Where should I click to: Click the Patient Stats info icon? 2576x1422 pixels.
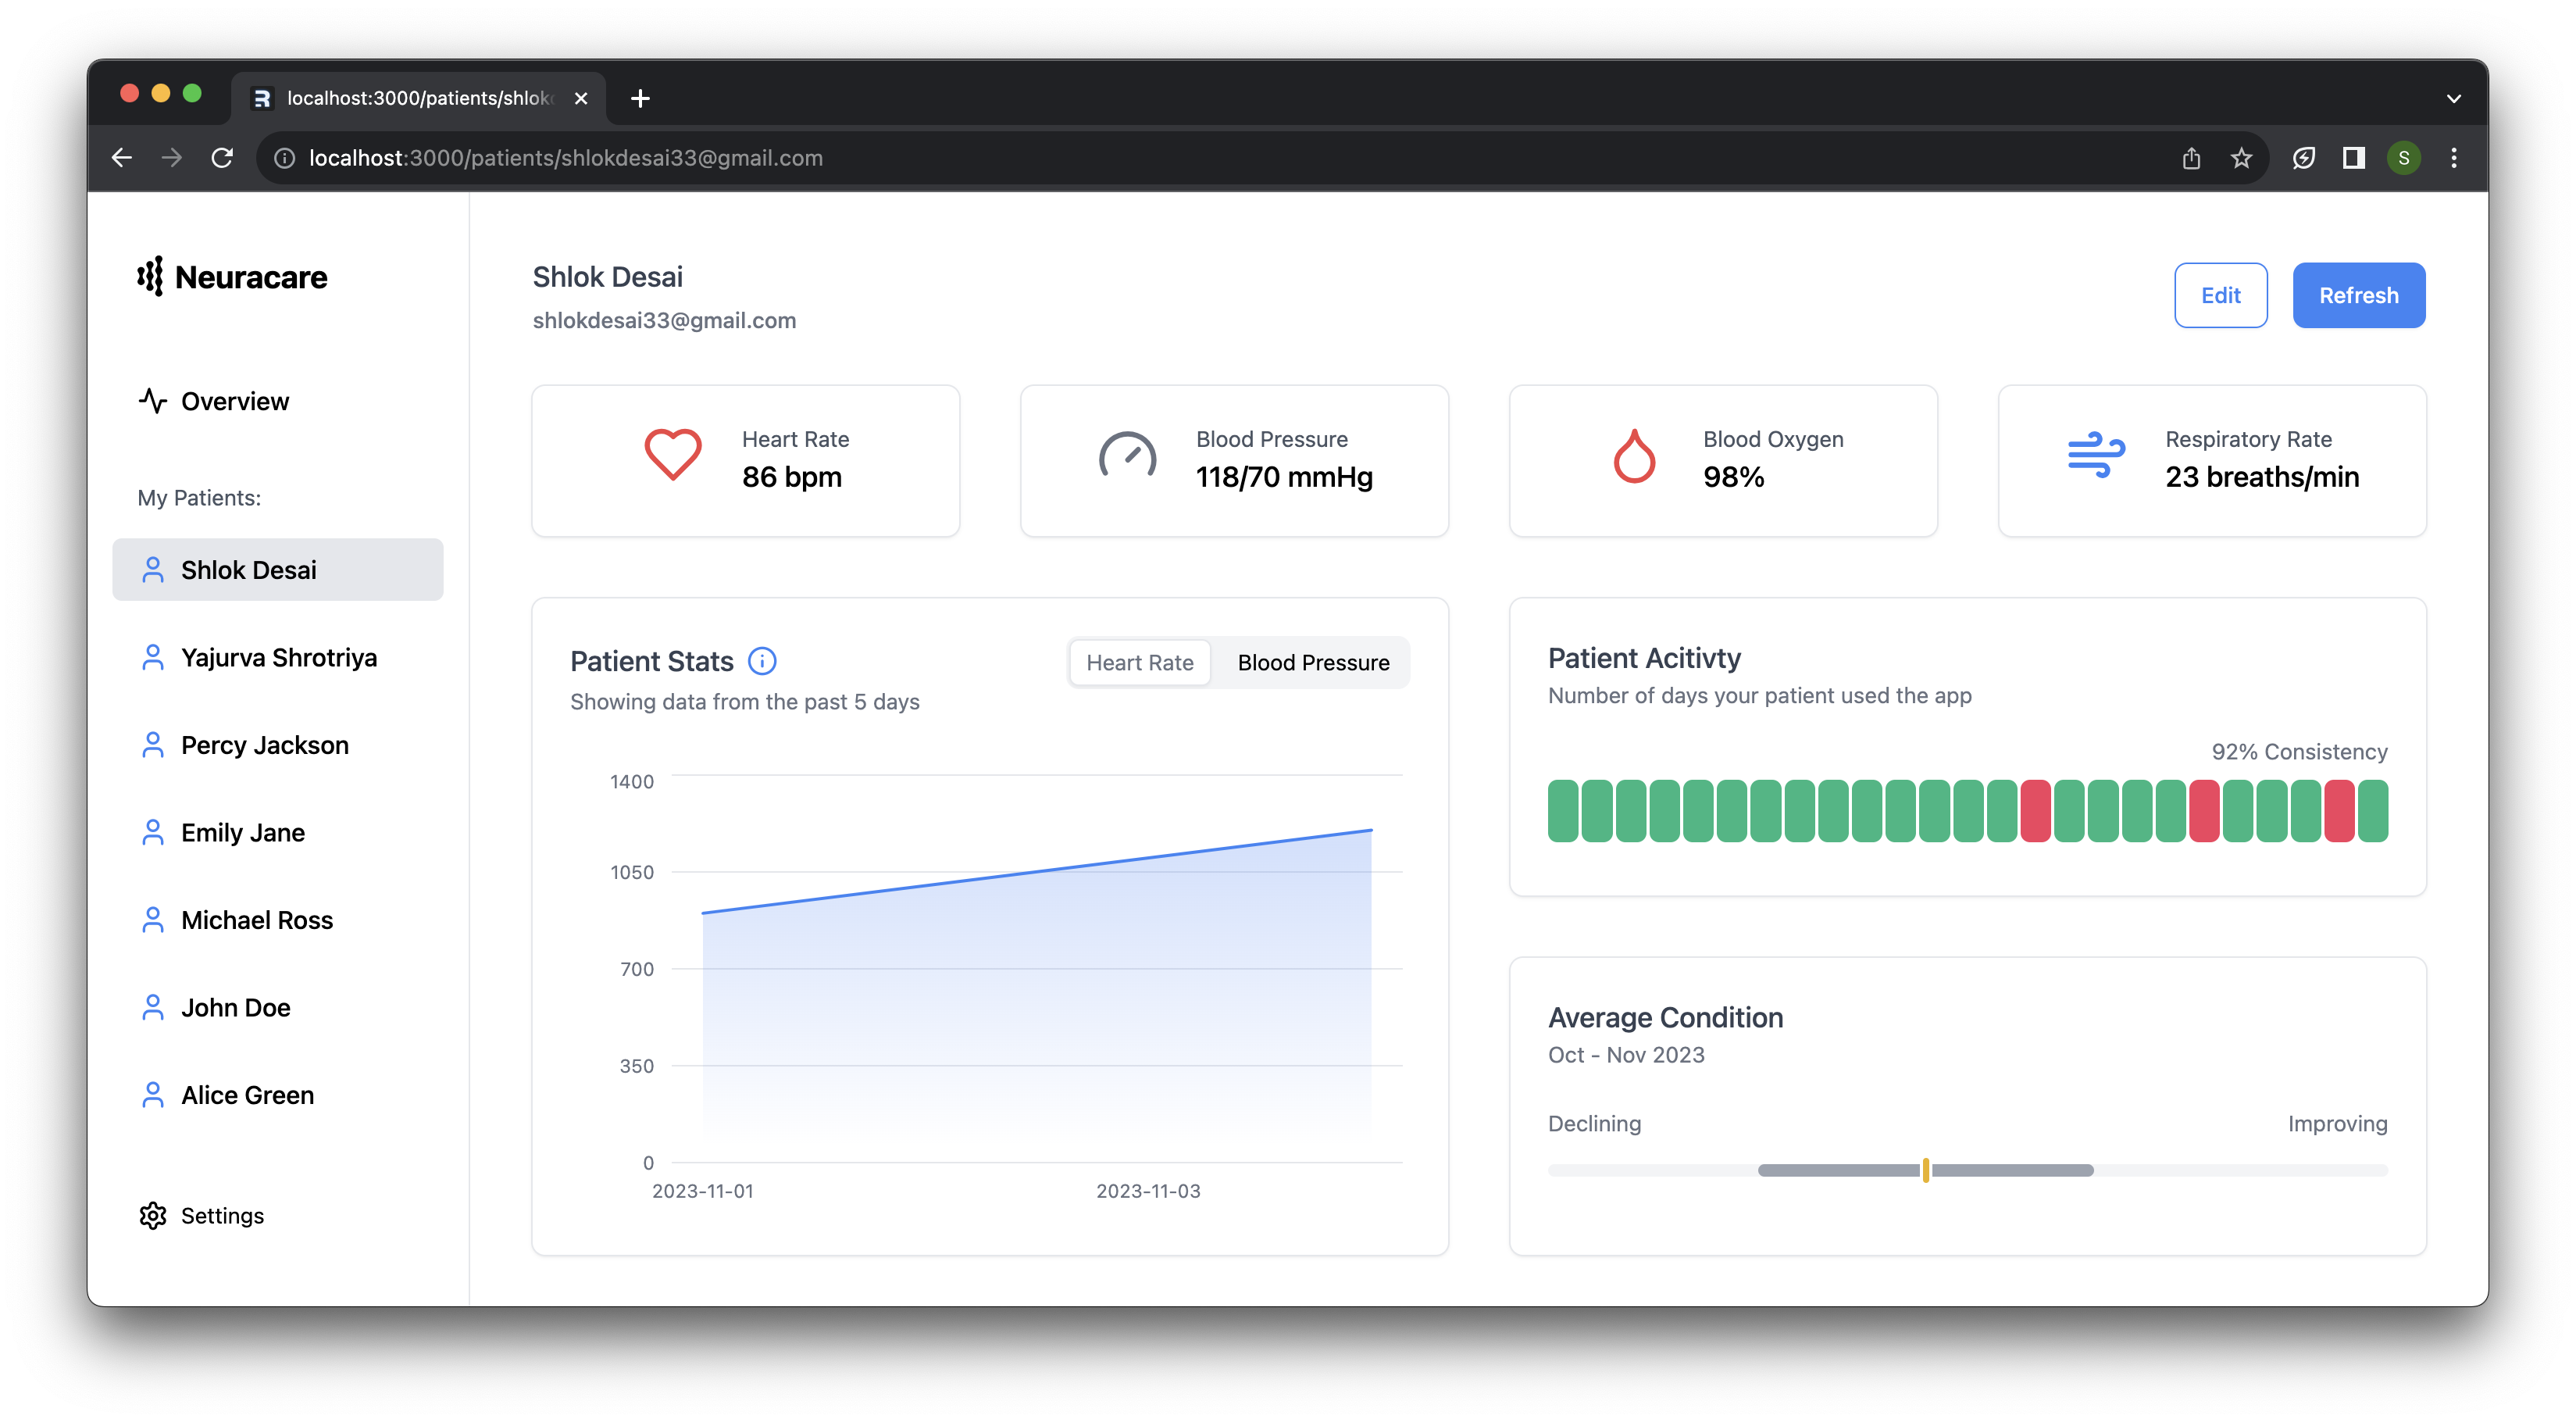(x=762, y=661)
